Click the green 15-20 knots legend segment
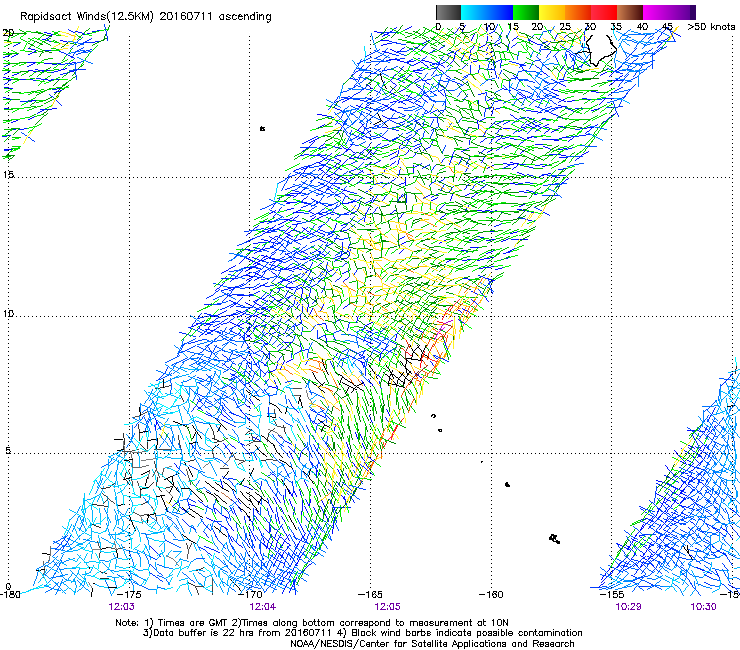Screen dimensions: 740x650 coord(526,12)
